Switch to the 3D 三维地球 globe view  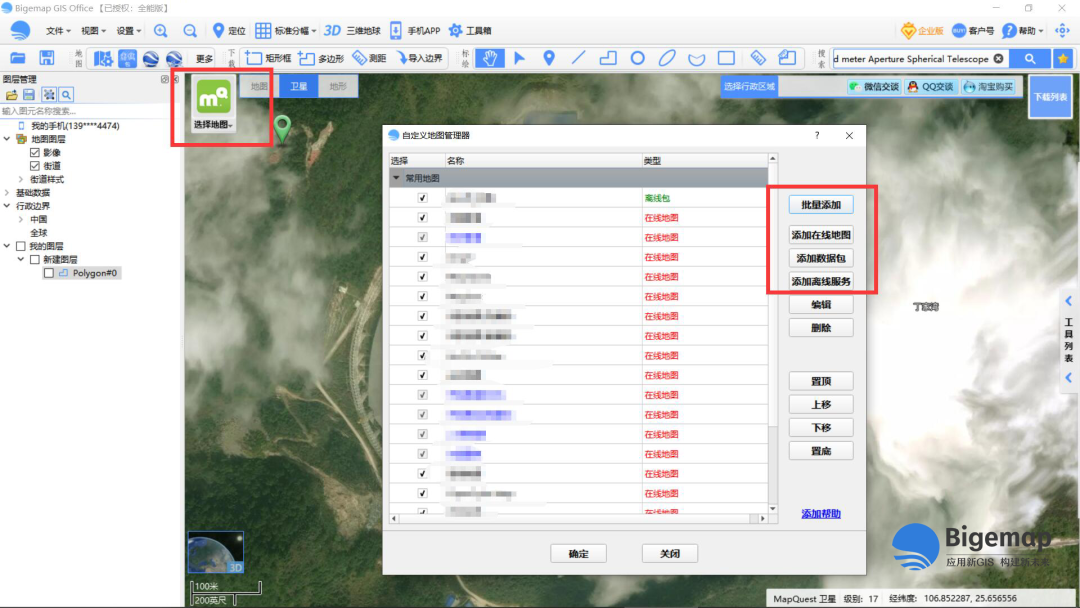352,30
